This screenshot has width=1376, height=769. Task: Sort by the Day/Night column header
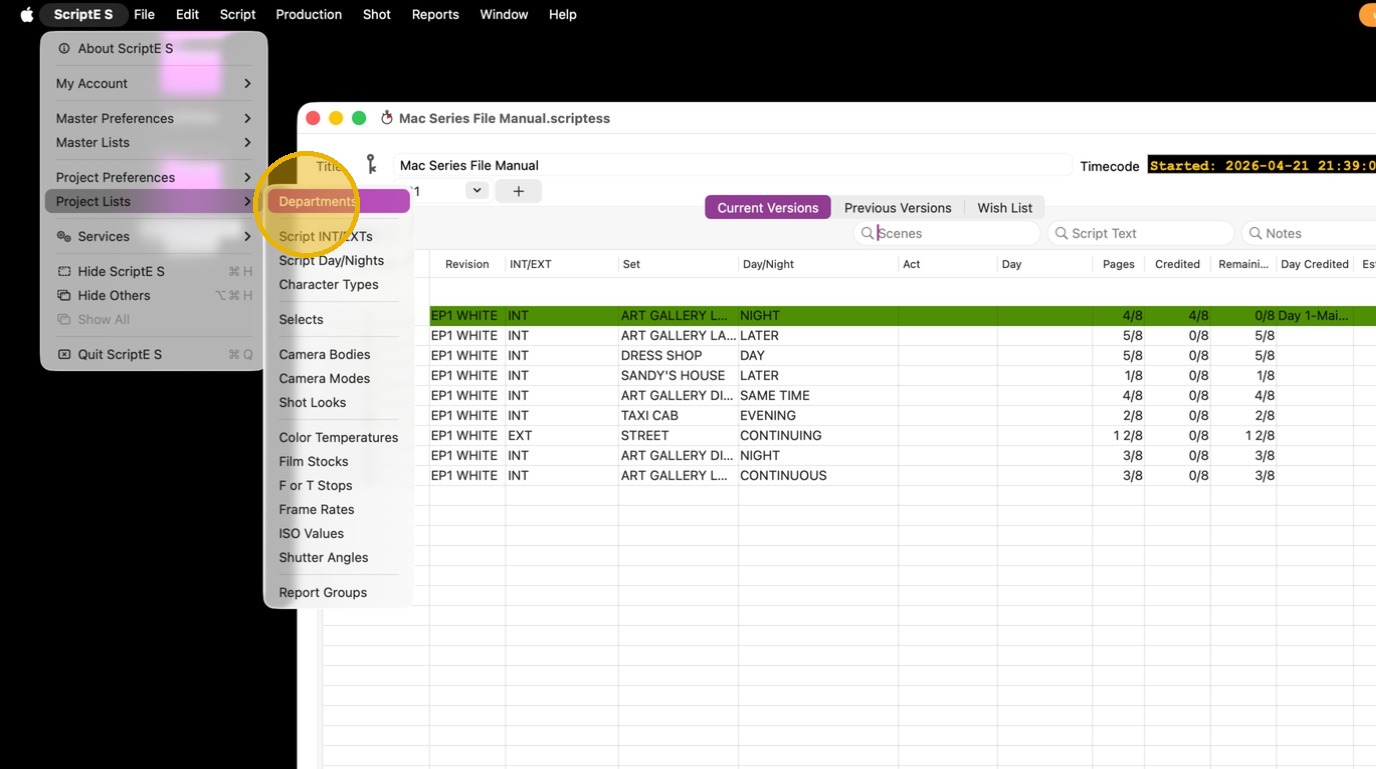pyautogui.click(x=818, y=264)
